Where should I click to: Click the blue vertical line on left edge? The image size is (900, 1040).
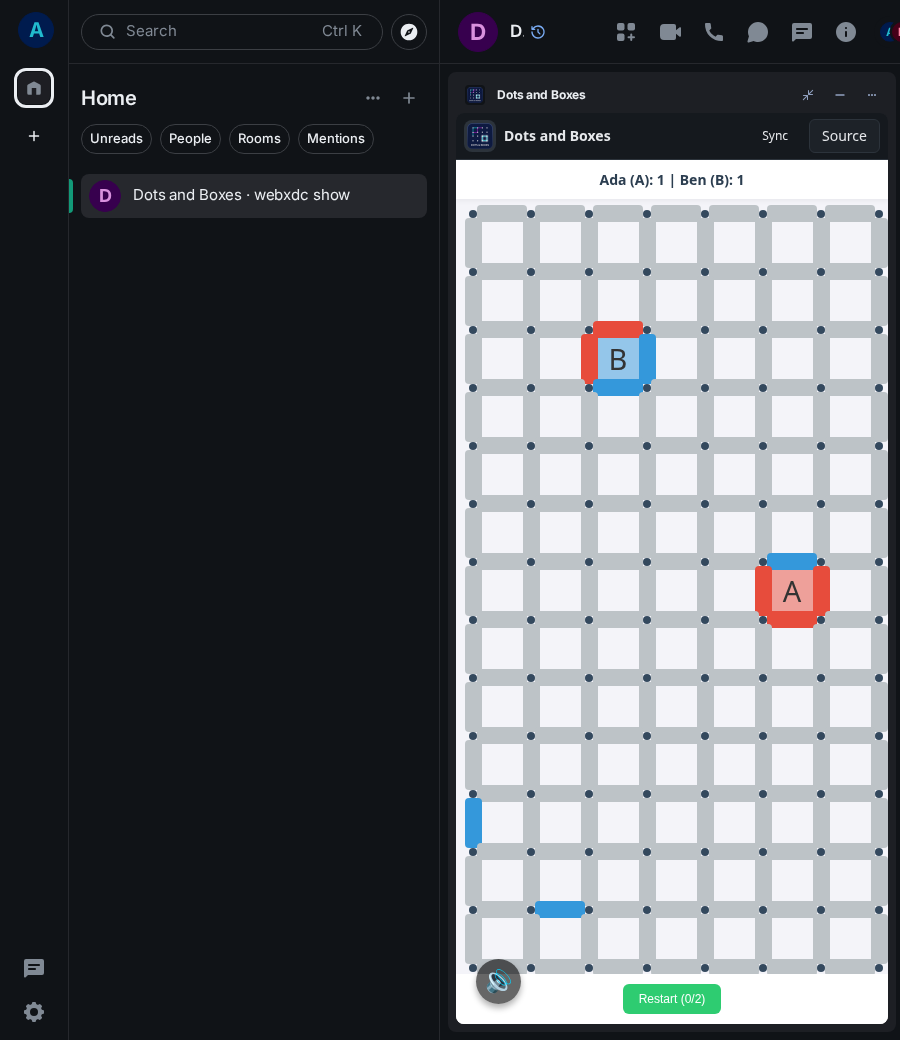pyautogui.click(x=473, y=822)
